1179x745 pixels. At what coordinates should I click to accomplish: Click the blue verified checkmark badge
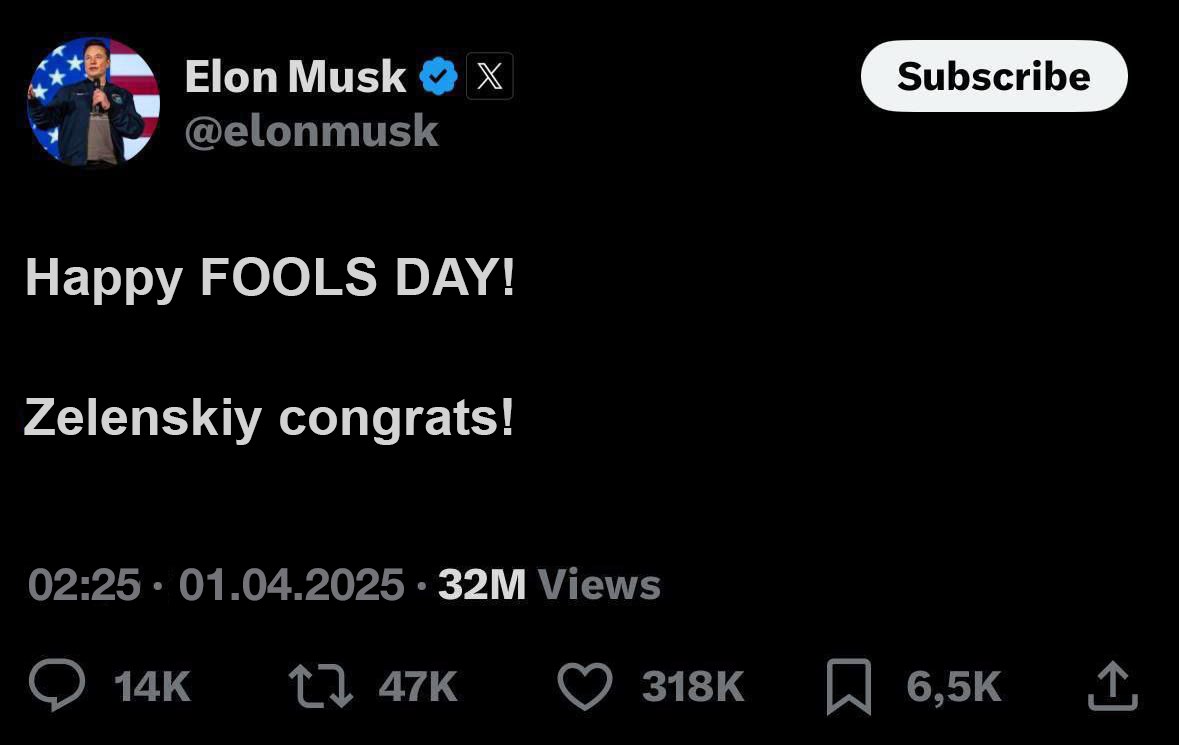pos(438,76)
